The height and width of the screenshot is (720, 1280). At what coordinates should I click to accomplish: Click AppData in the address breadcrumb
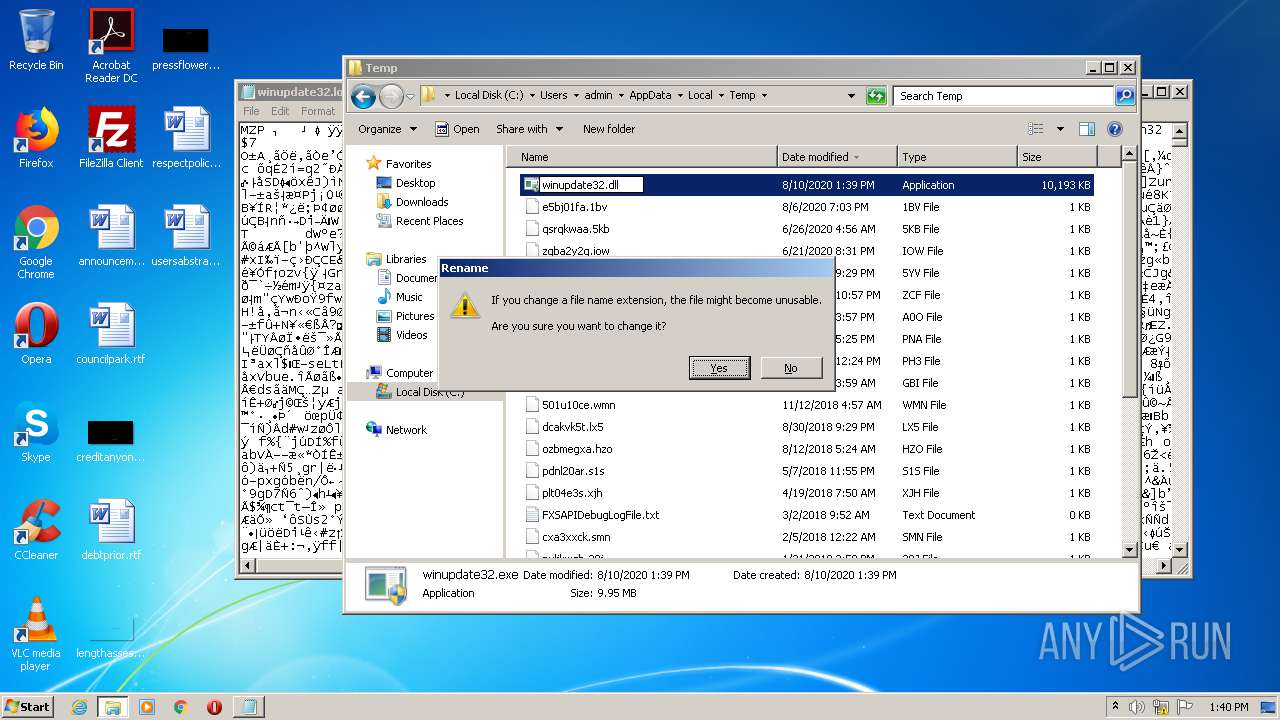[x=650, y=96]
